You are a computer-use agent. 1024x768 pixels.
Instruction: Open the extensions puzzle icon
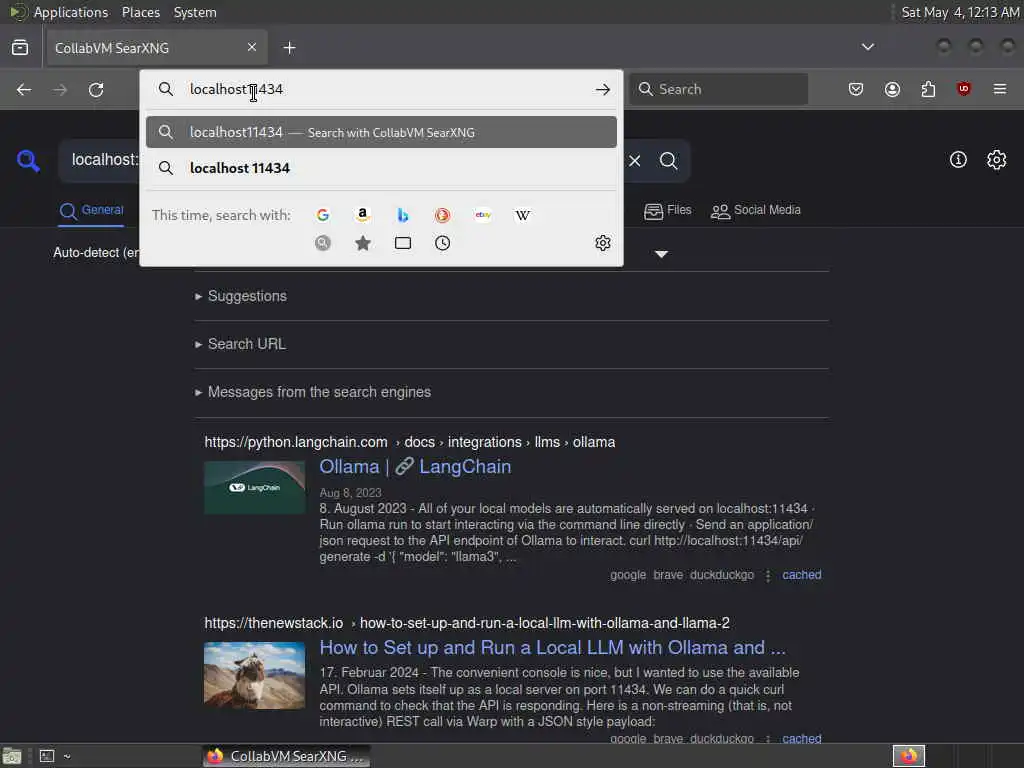coord(928,89)
